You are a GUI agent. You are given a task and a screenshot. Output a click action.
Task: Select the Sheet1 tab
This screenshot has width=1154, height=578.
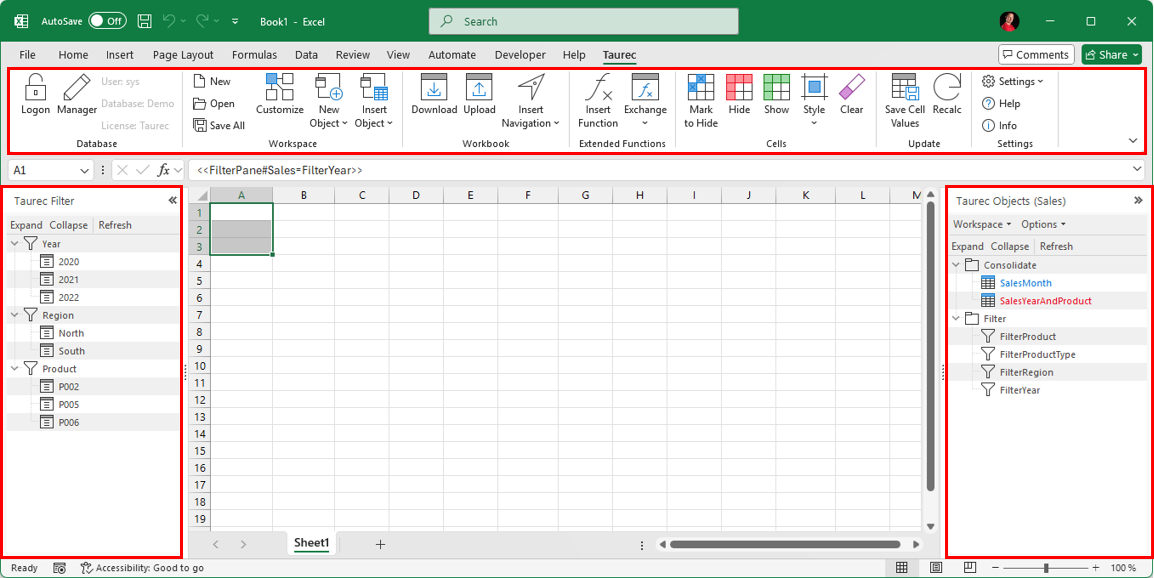point(311,543)
